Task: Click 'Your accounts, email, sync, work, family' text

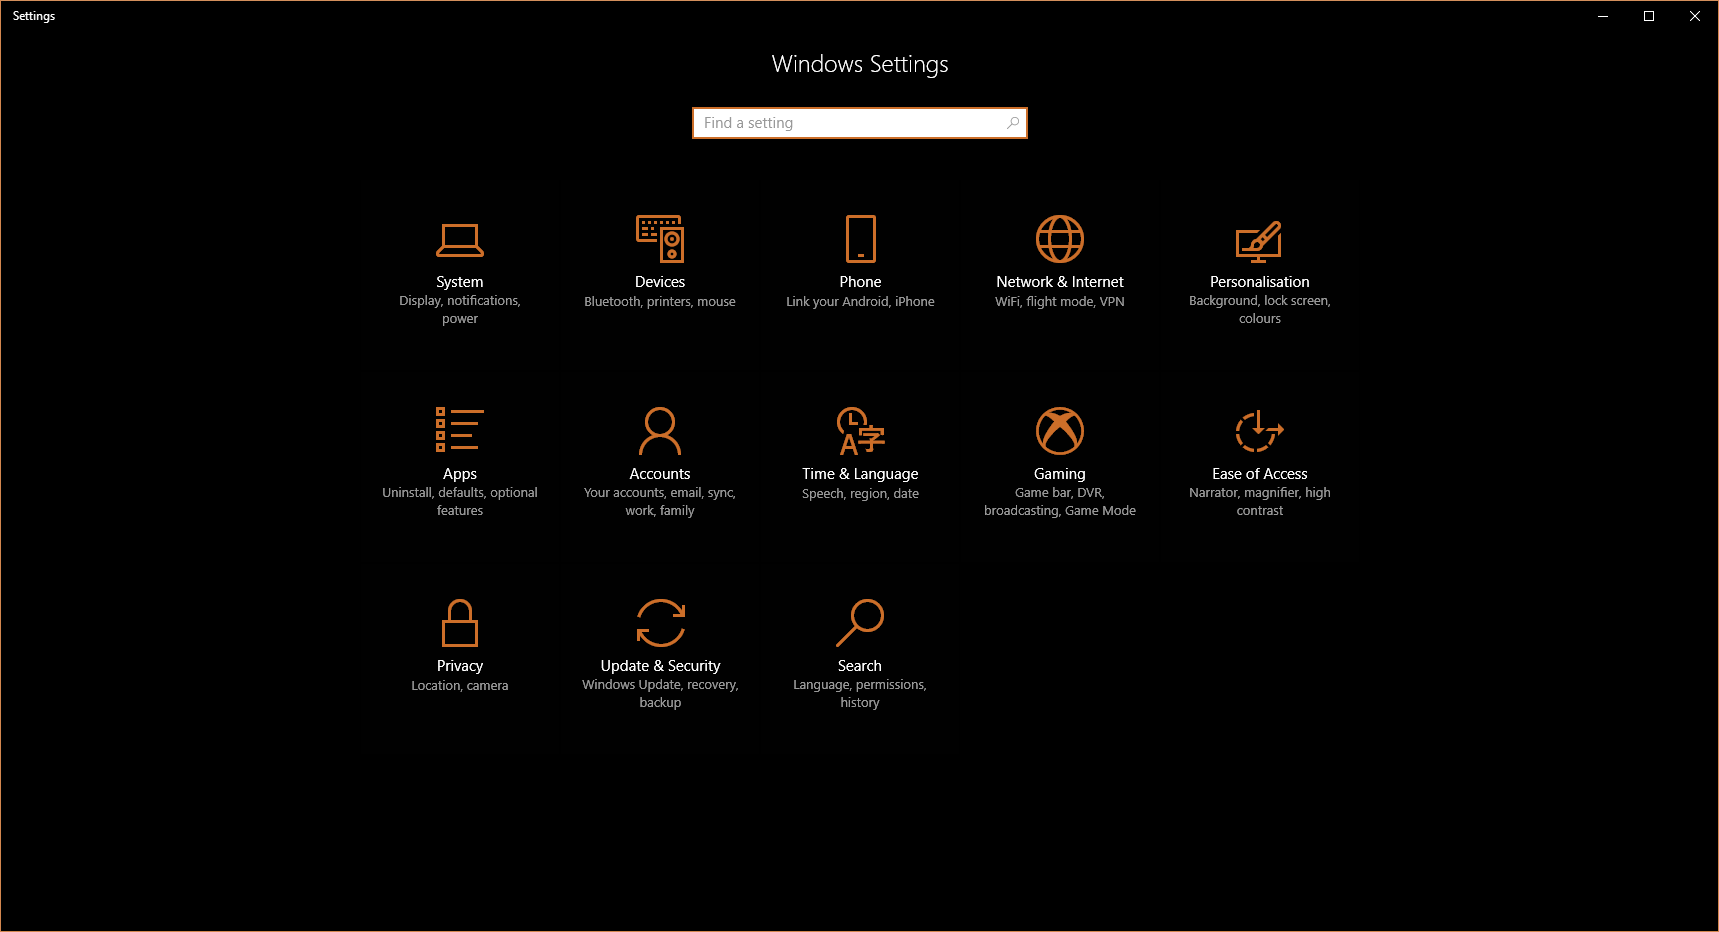Action: pos(660,502)
